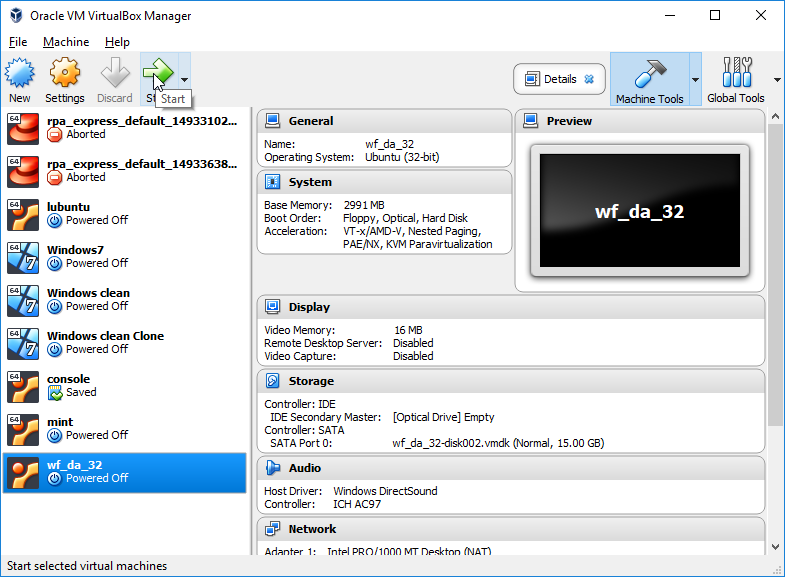The image size is (785, 577).
Task: Select the lubuntu VM icon
Action: click(23, 215)
